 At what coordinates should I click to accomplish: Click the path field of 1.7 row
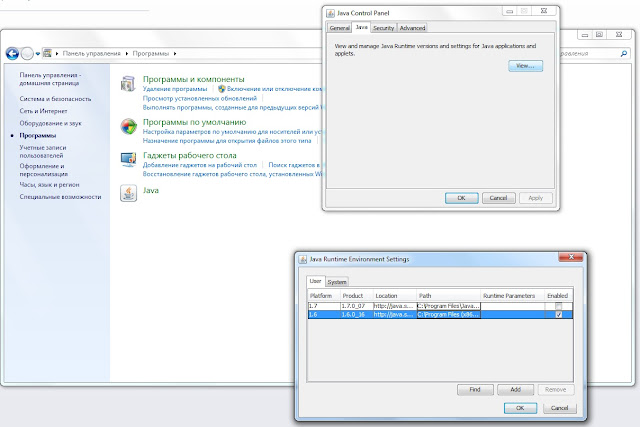(x=448, y=306)
